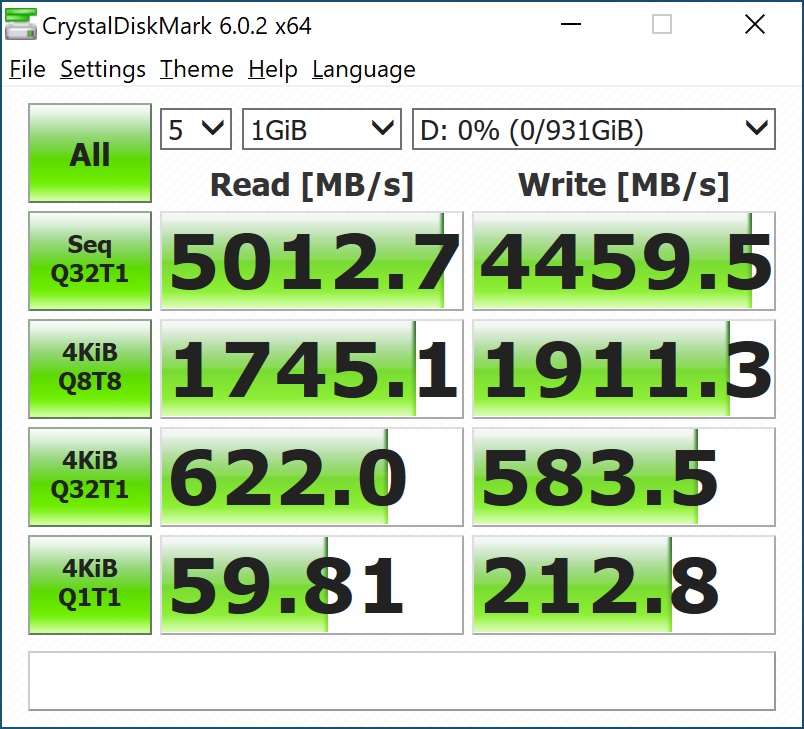Select the 1911.3 write result
This screenshot has width=804, height=729.
point(624,369)
